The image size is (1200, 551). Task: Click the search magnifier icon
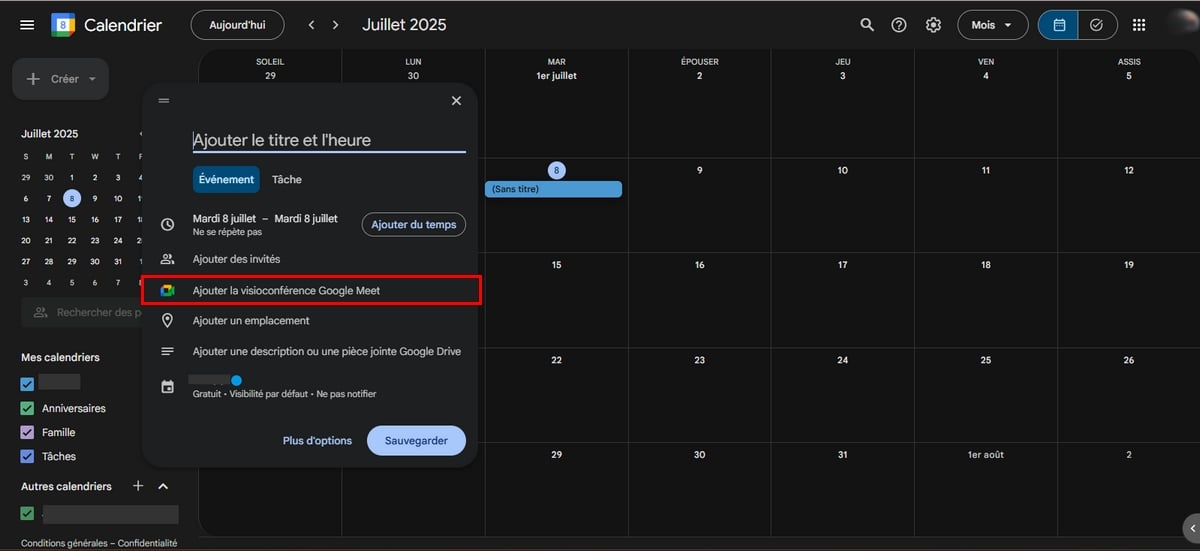866,25
